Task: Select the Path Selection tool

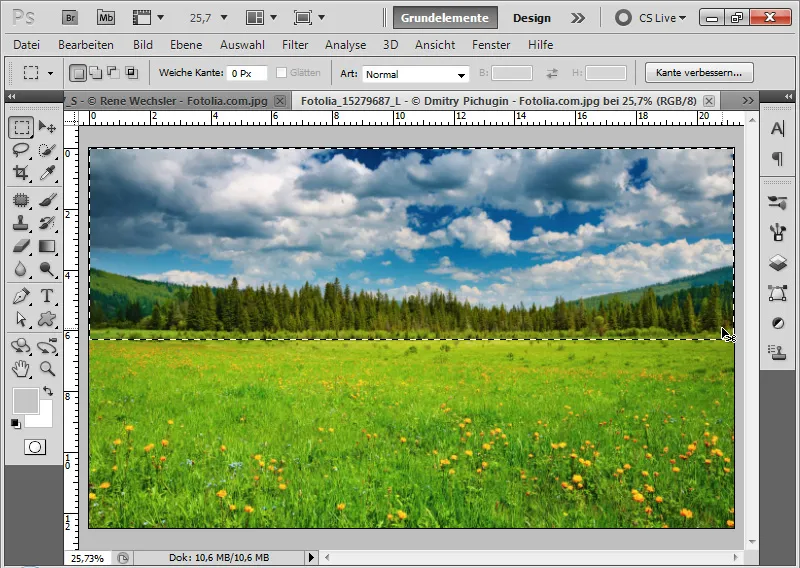Action: [21, 319]
